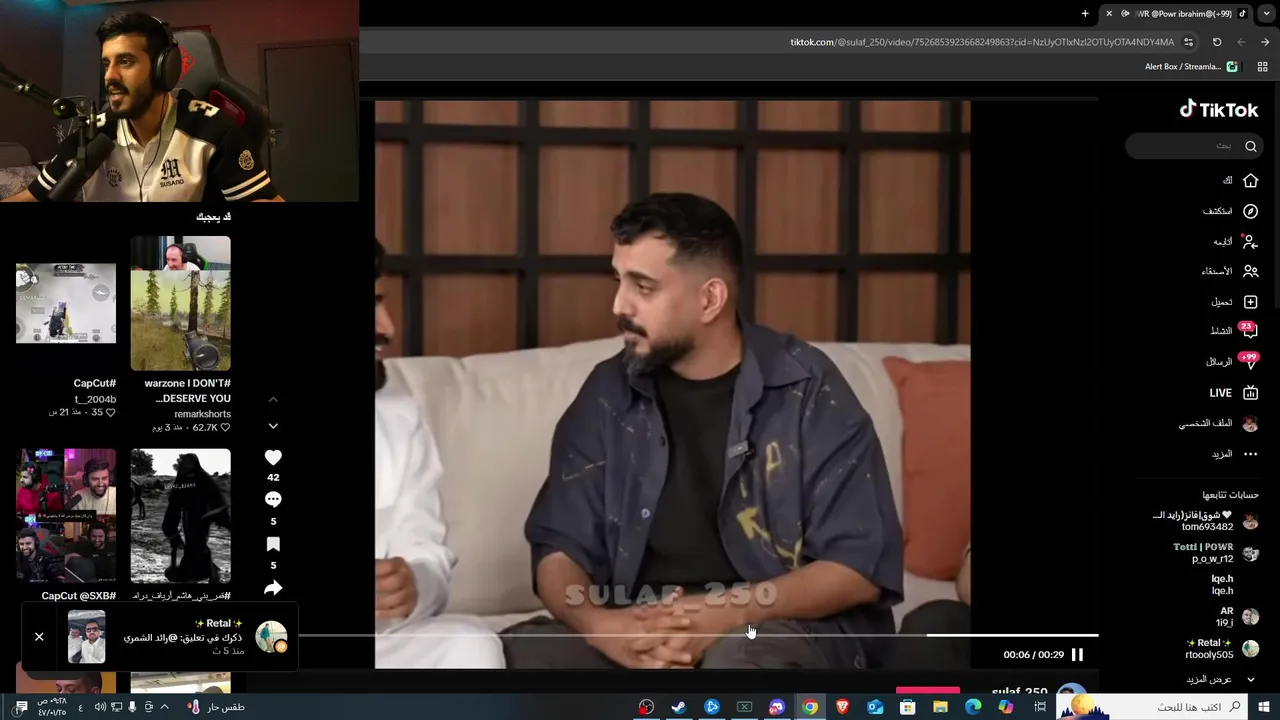Open followed account Retal rtoooly505
Screen dimensions: 1280x720
(x=1222, y=649)
